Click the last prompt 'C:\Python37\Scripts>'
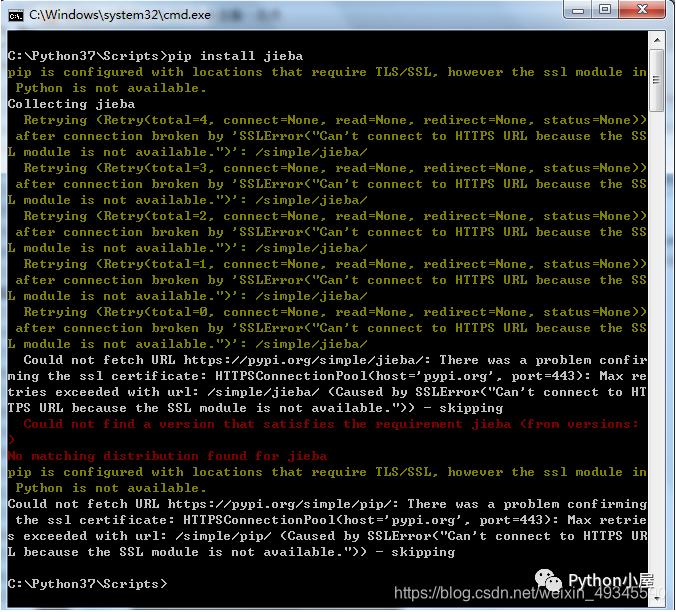Screen dimensions: 676x612 point(88,584)
